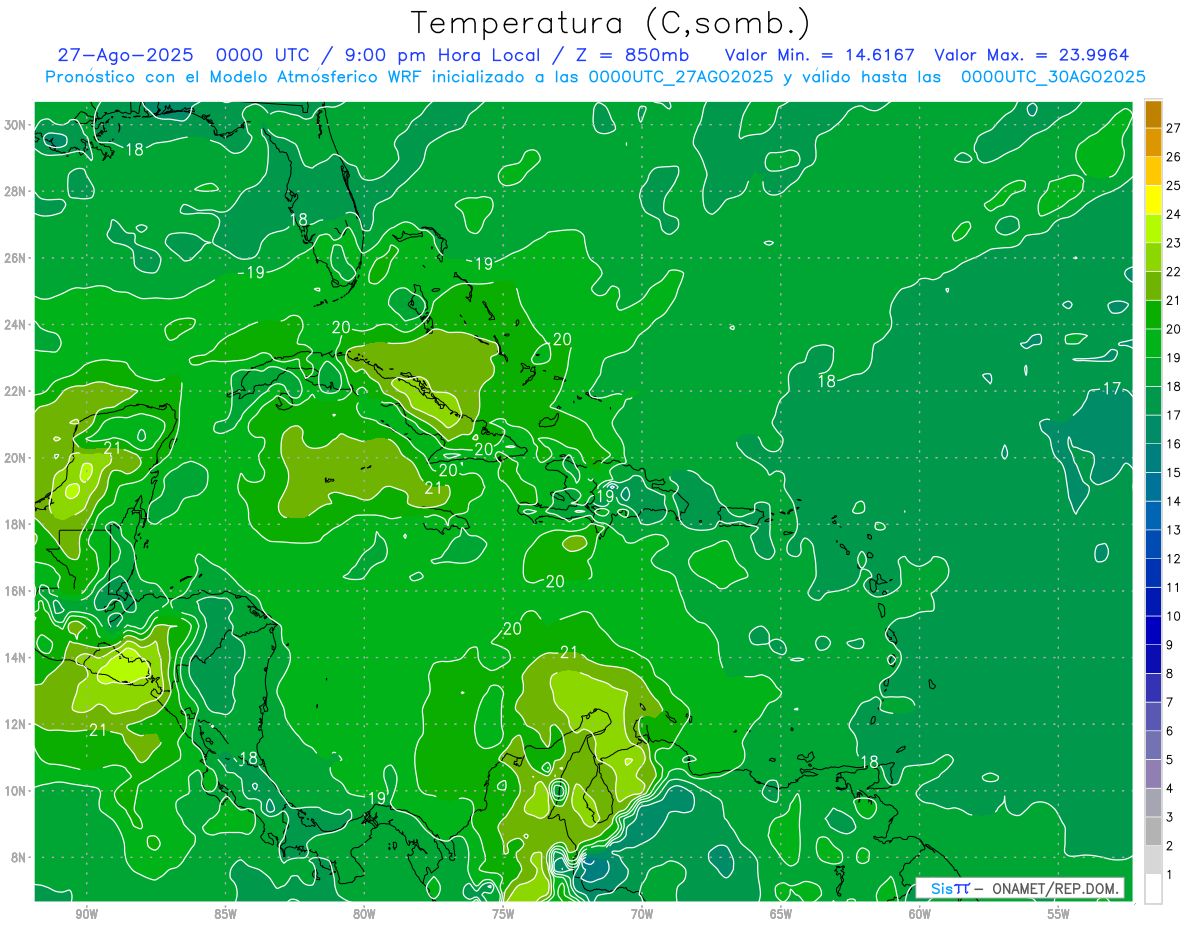1200x927 pixels.
Task: Click the white swatch at the legend bottom
Action: point(1153,888)
